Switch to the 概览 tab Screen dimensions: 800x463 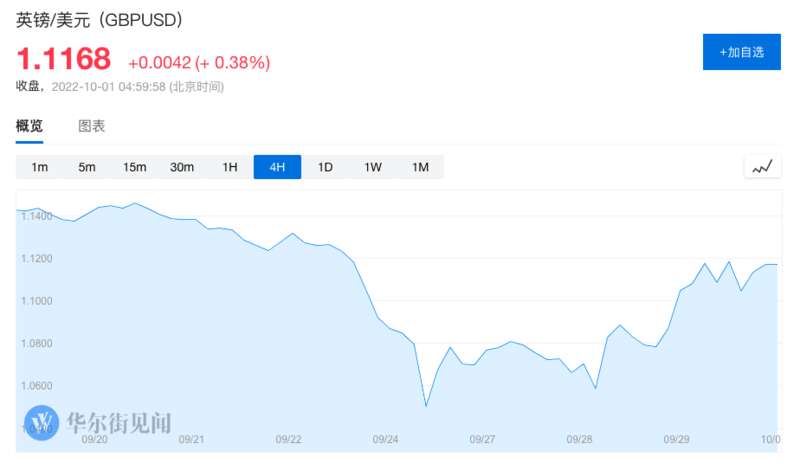coord(30,126)
